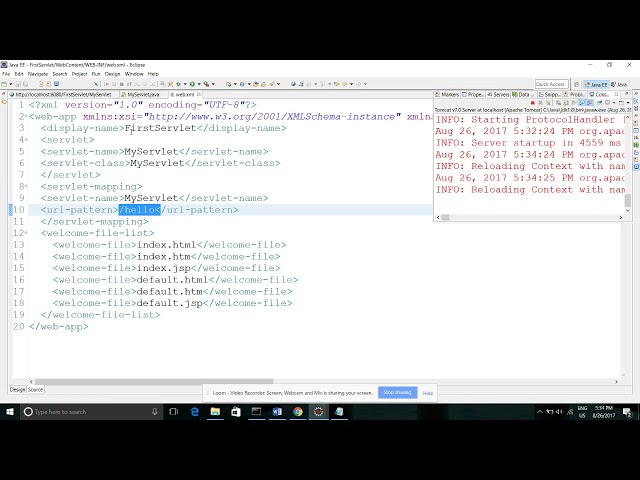
Task: Click the editor horizontal scrollbar thumb
Action: tap(154, 382)
